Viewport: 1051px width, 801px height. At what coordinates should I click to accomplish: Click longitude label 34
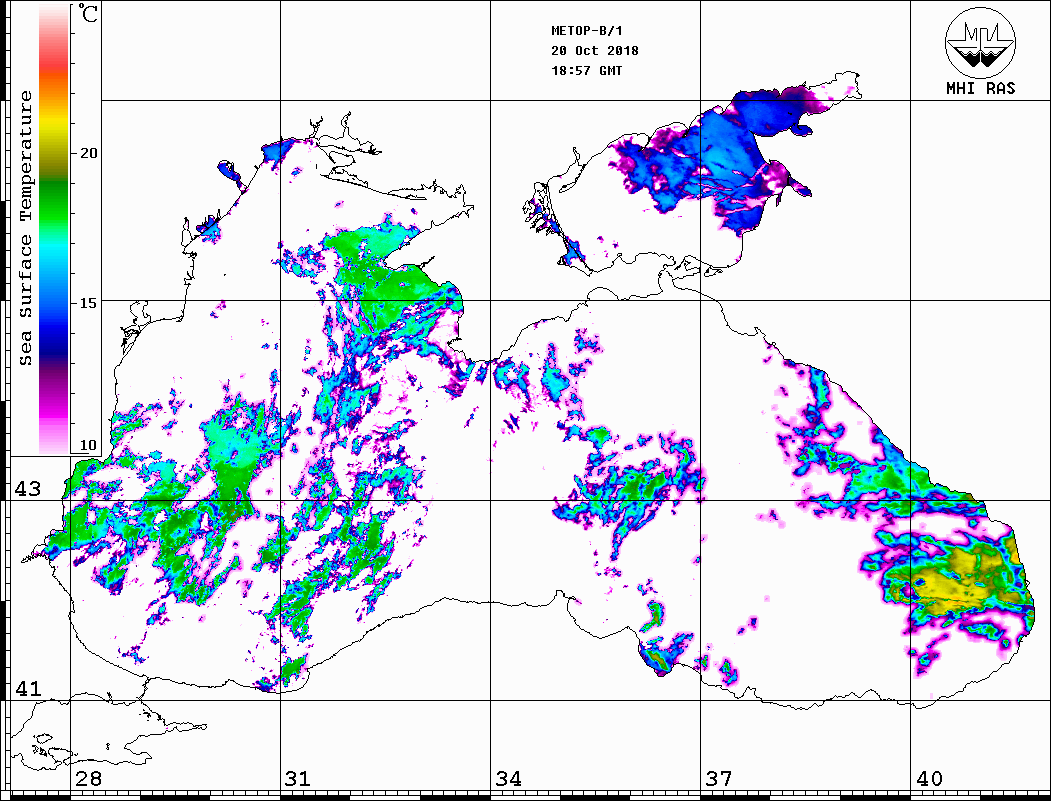(x=508, y=778)
